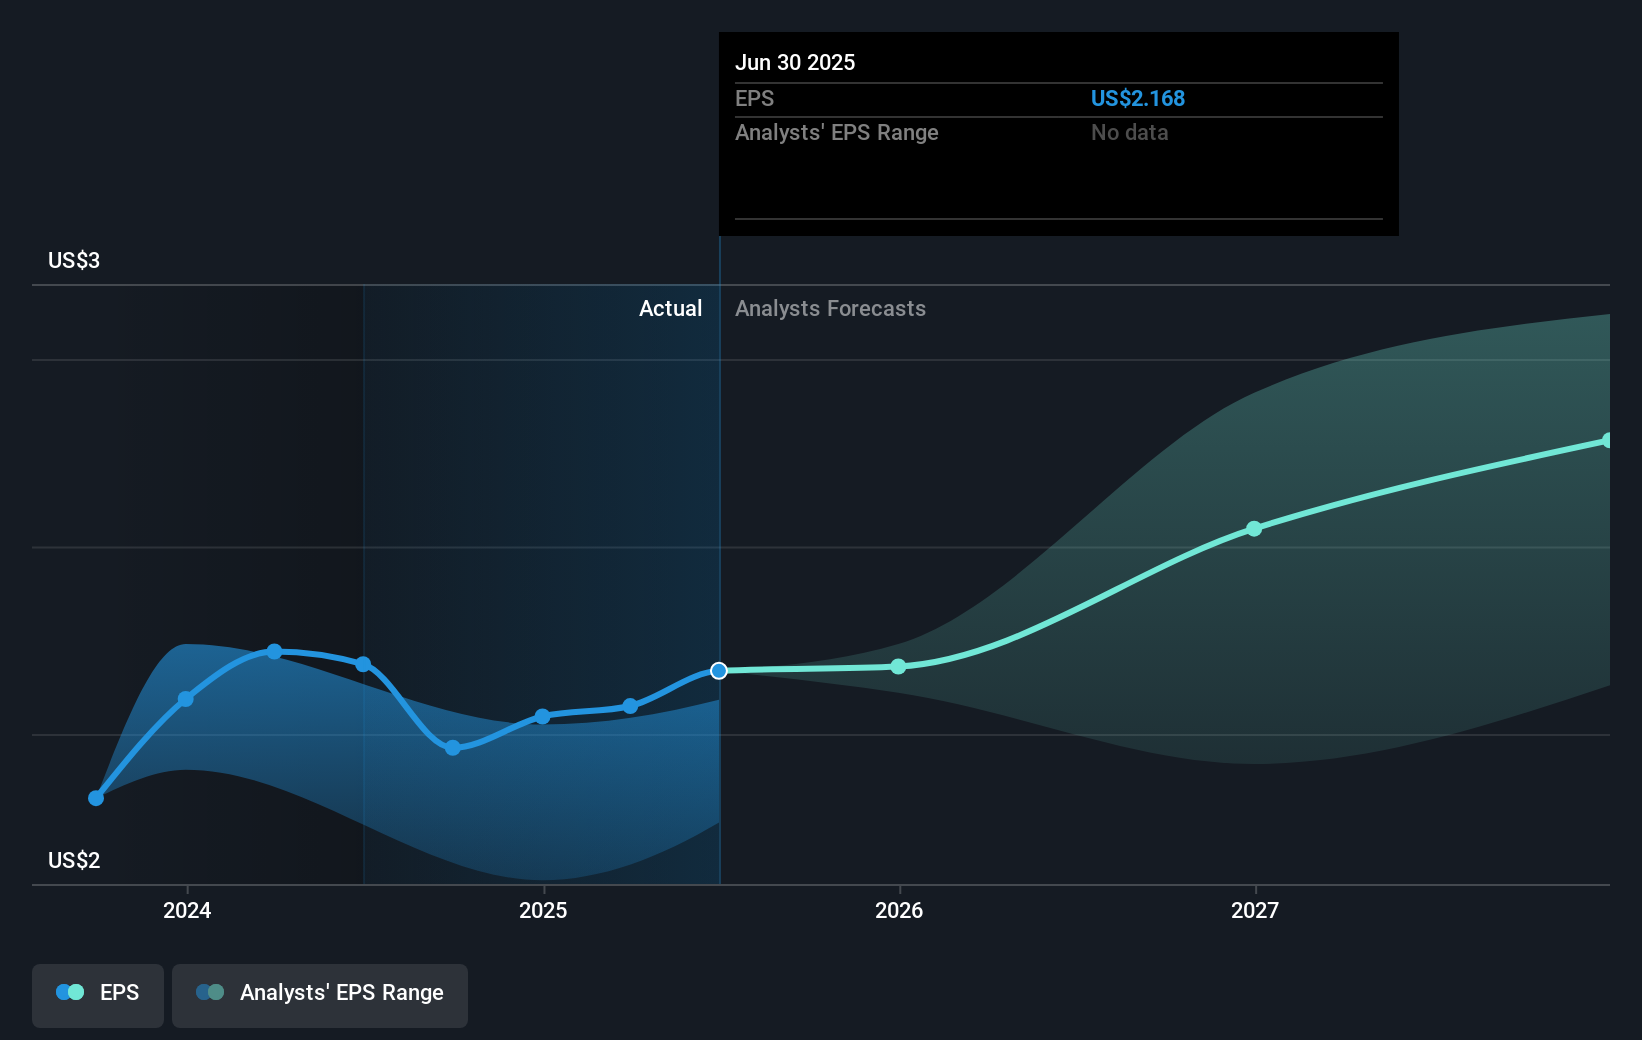Click the Analysts Forecasts label
Image resolution: width=1642 pixels, height=1040 pixels.
[830, 308]
